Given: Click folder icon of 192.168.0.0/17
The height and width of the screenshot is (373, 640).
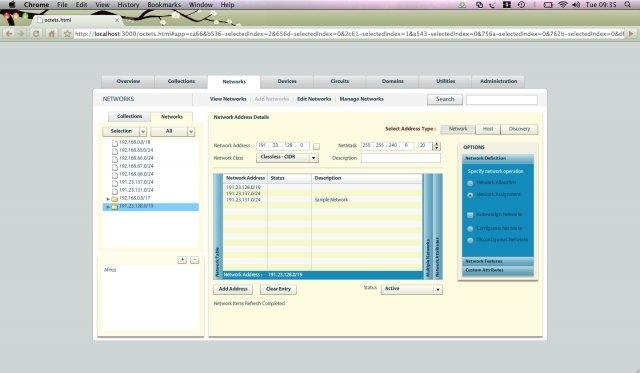Looking at the screenshot, I should pos(115,199).
